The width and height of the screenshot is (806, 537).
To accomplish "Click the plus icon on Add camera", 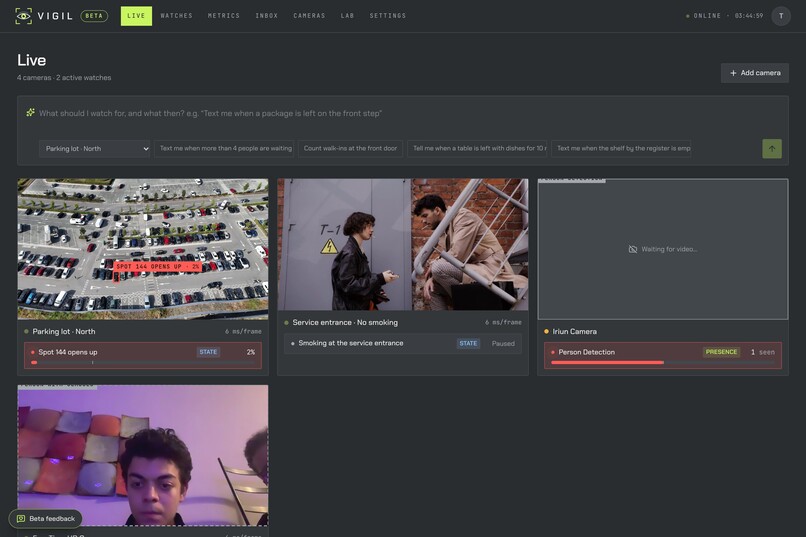I will click(x=733, y=73).
